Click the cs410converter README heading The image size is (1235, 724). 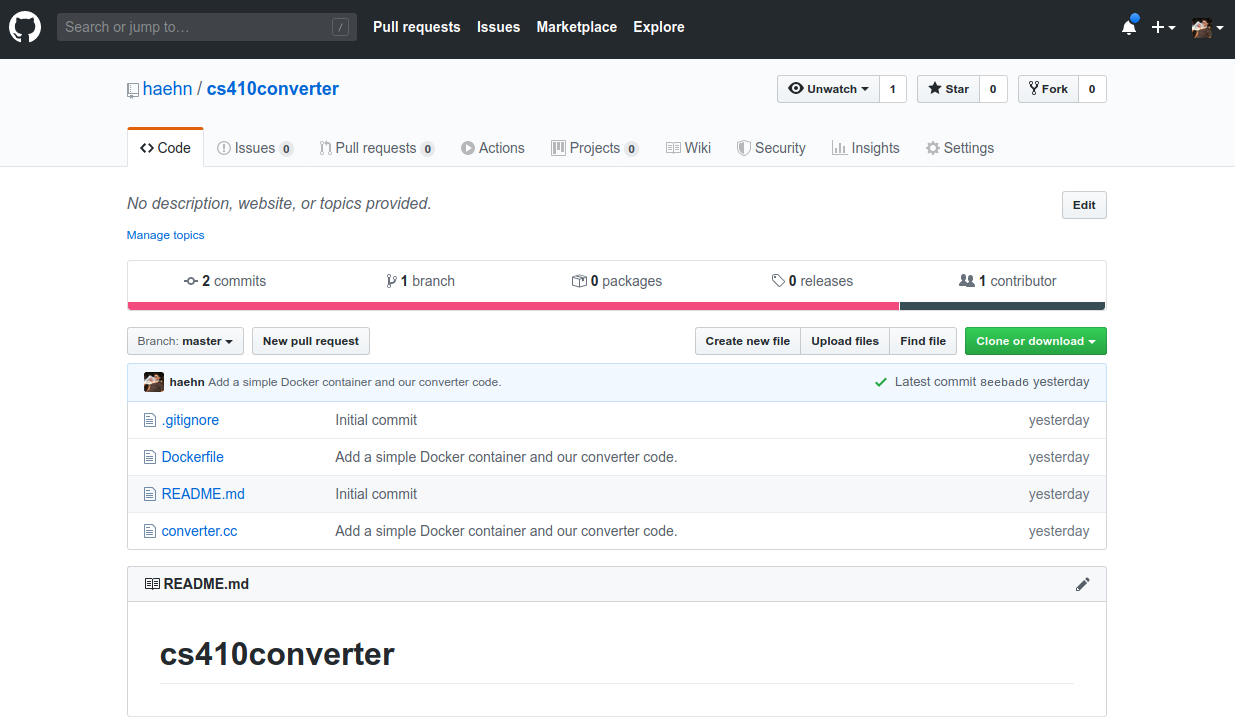coord(277,654)
